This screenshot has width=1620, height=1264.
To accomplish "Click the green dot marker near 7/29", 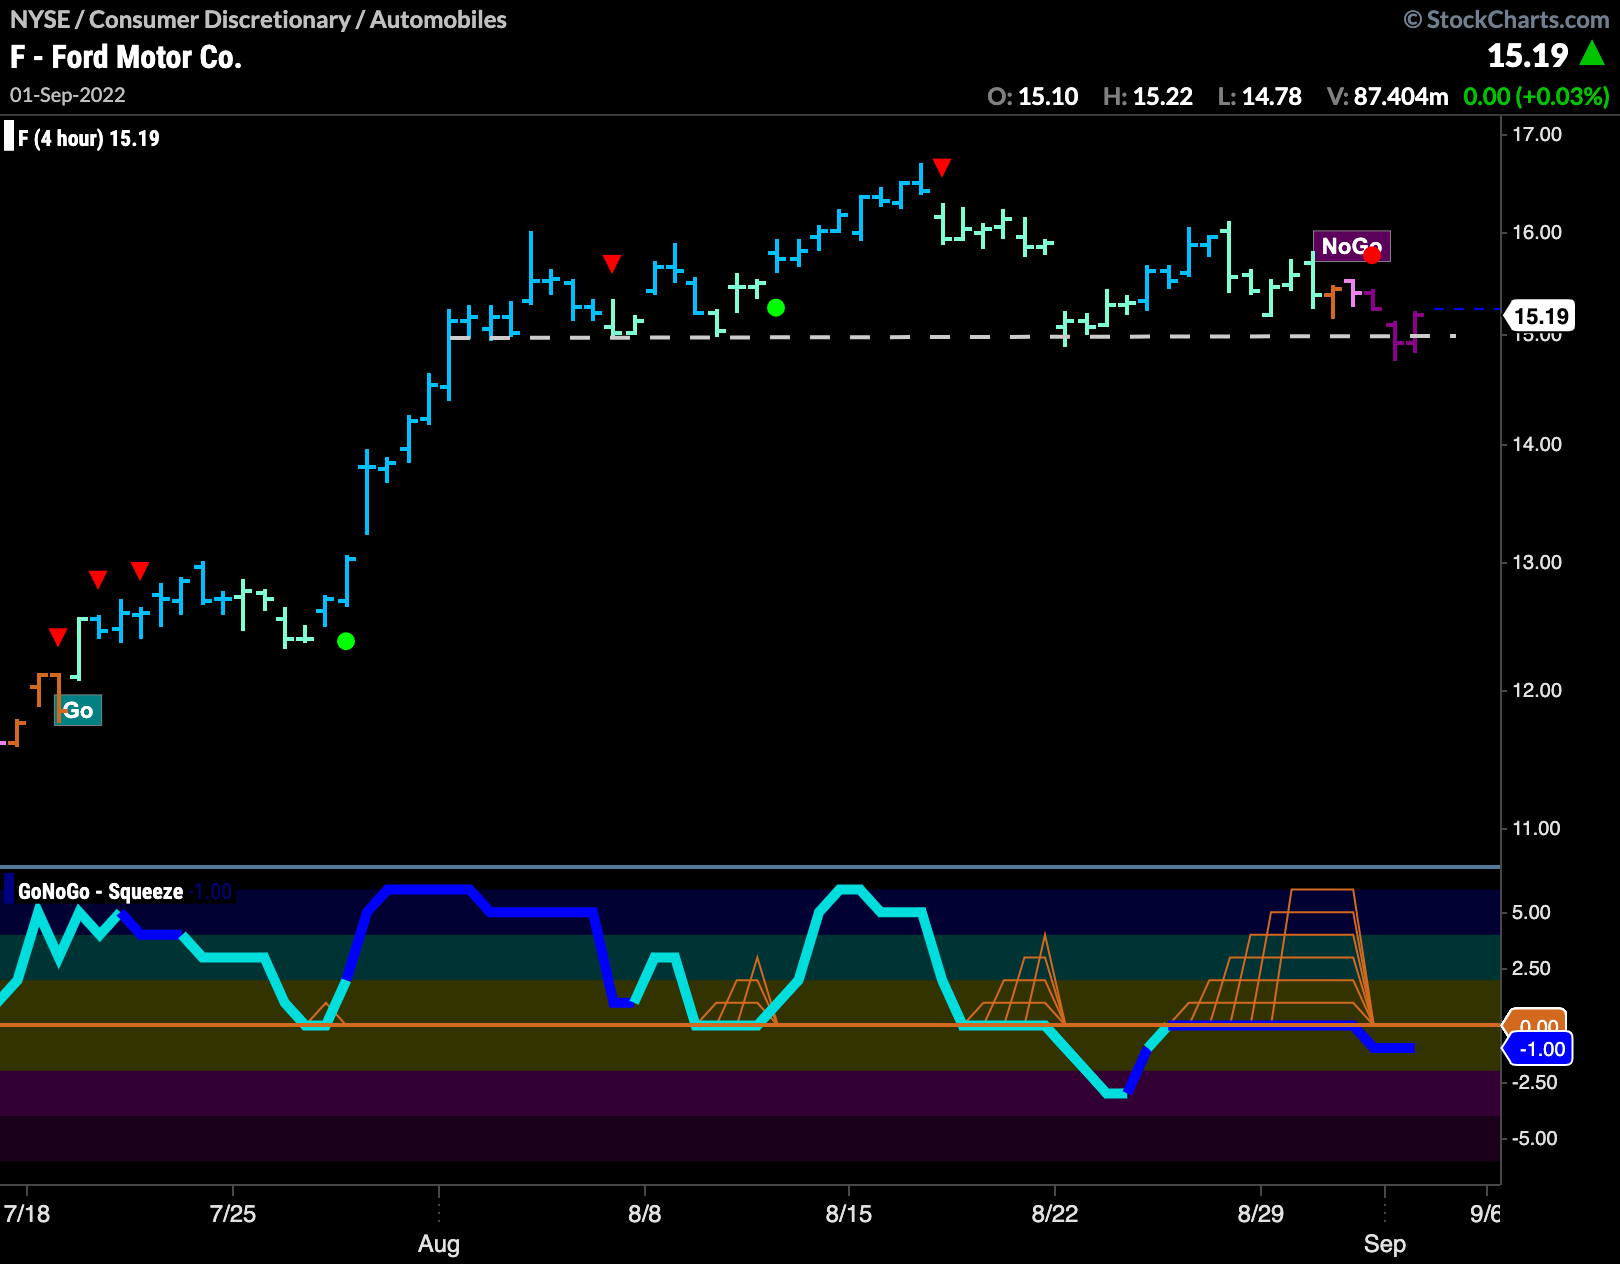I will 346,641.
